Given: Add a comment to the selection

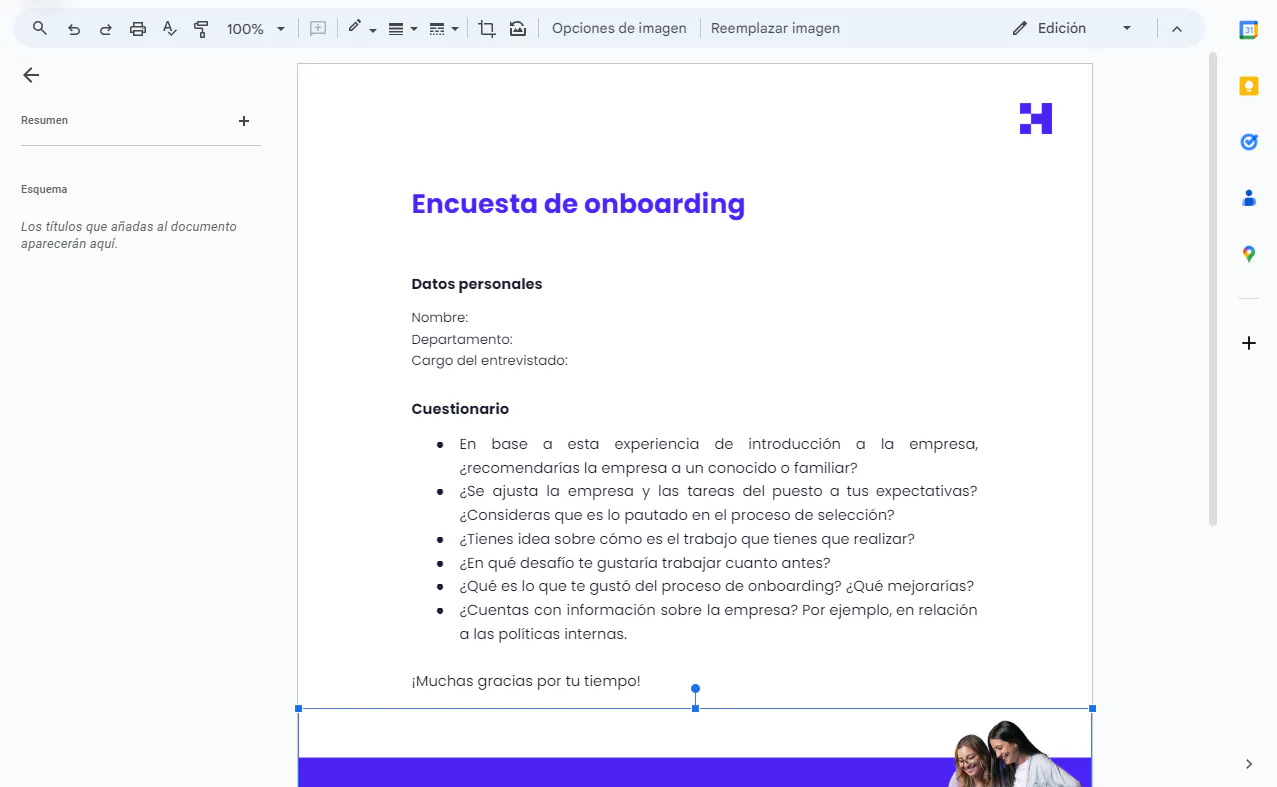Looking at the screenshot, I should tap(317, 28).
